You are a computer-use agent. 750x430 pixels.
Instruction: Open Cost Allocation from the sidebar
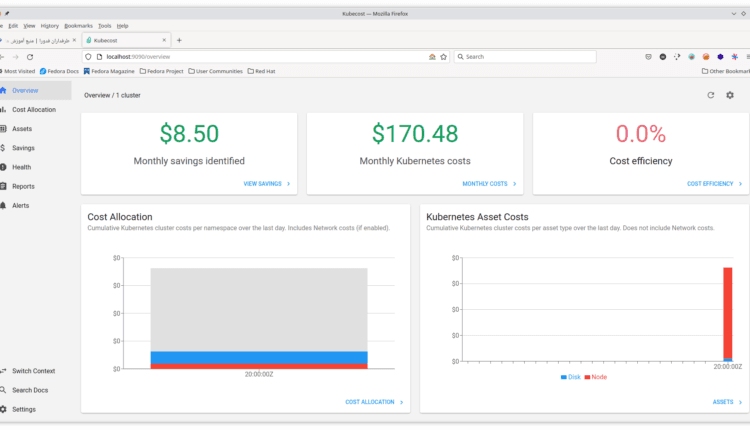click(34, 109)
